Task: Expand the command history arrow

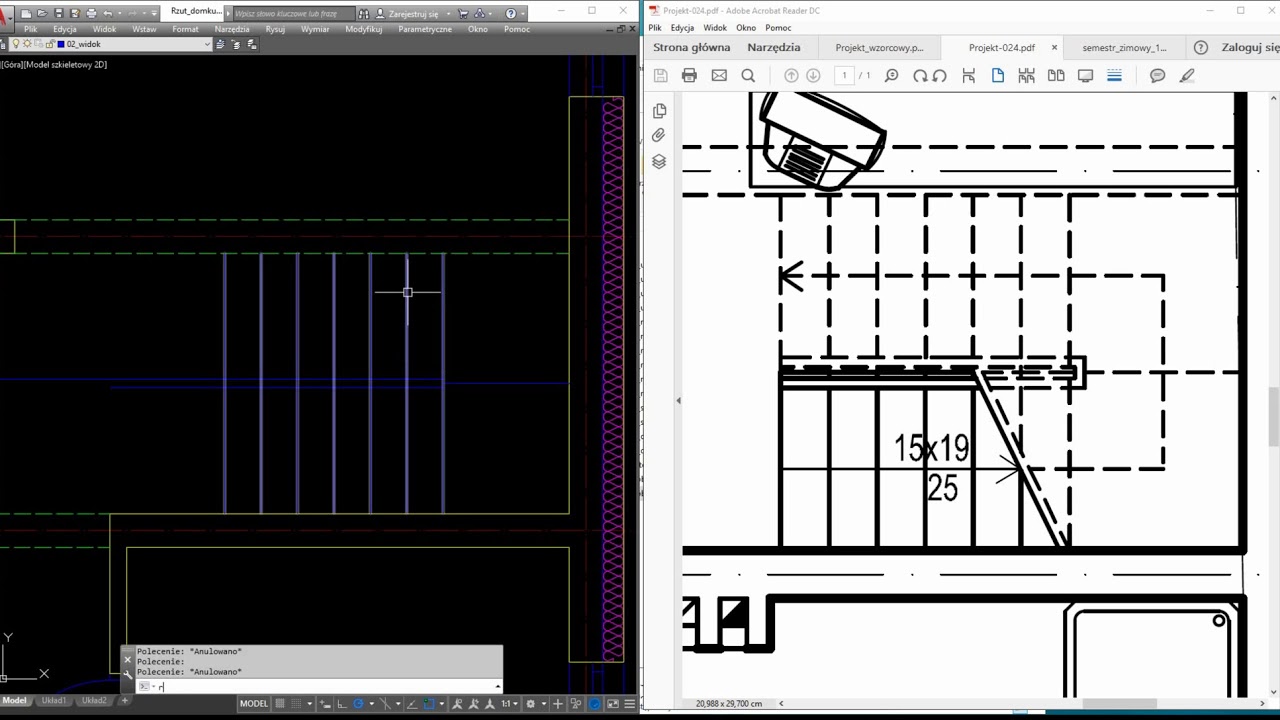Action: [498, 687]
